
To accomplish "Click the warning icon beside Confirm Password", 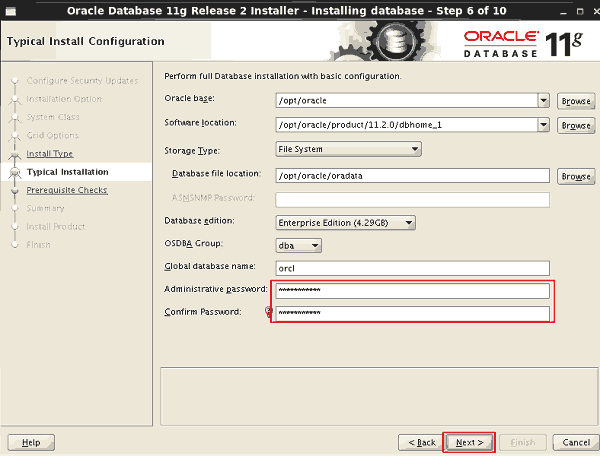I will point(269,312).
